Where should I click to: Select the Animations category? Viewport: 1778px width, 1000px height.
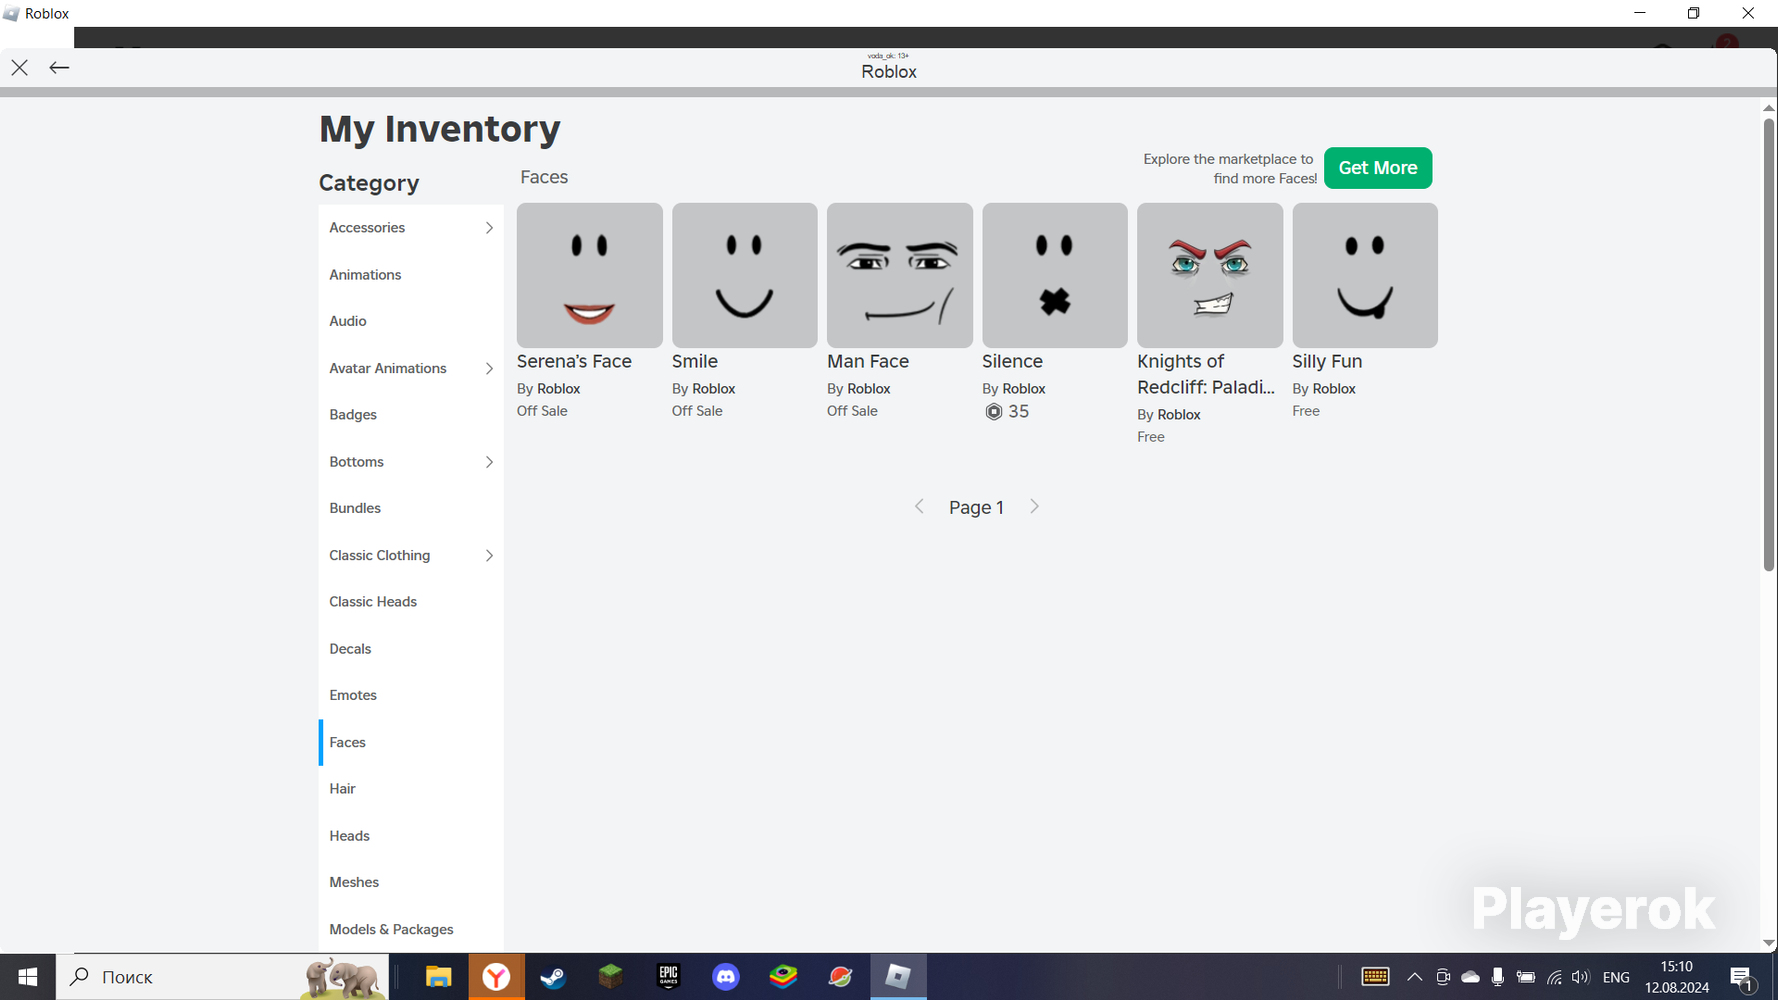(x=411, y=275)
